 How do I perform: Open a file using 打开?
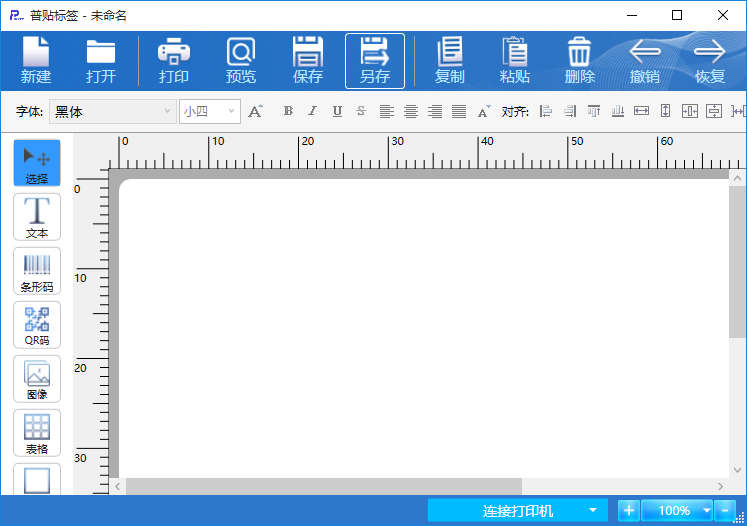[x=101, y=61]
